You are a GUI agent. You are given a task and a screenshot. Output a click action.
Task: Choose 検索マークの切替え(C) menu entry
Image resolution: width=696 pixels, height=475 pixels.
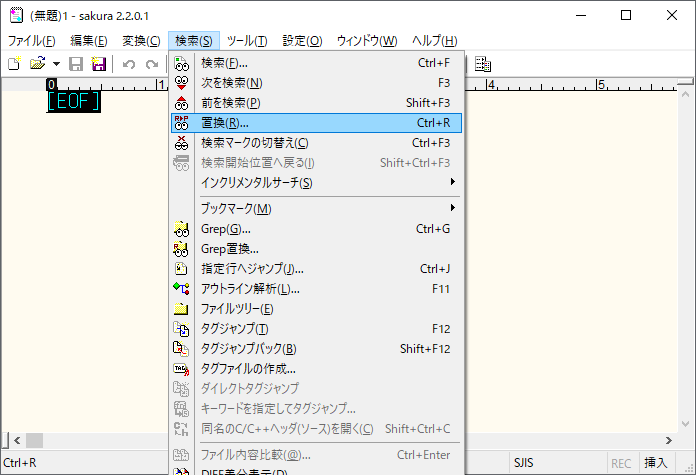tap(316, 143)
